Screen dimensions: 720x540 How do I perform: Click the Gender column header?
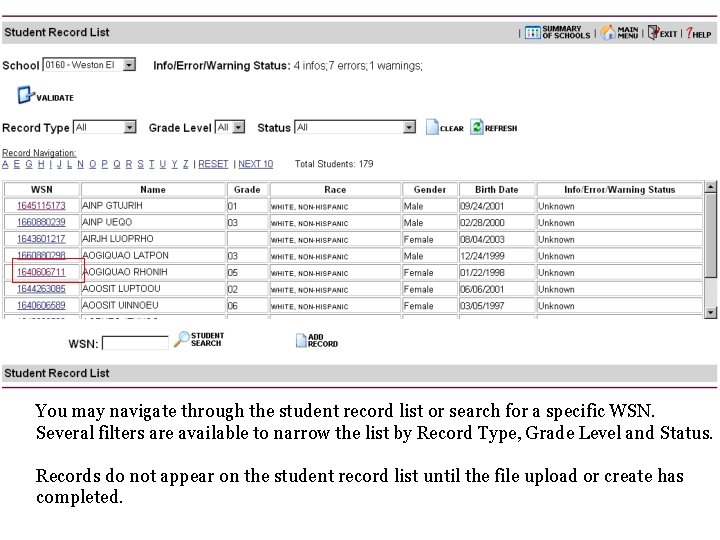pos(430,189)
